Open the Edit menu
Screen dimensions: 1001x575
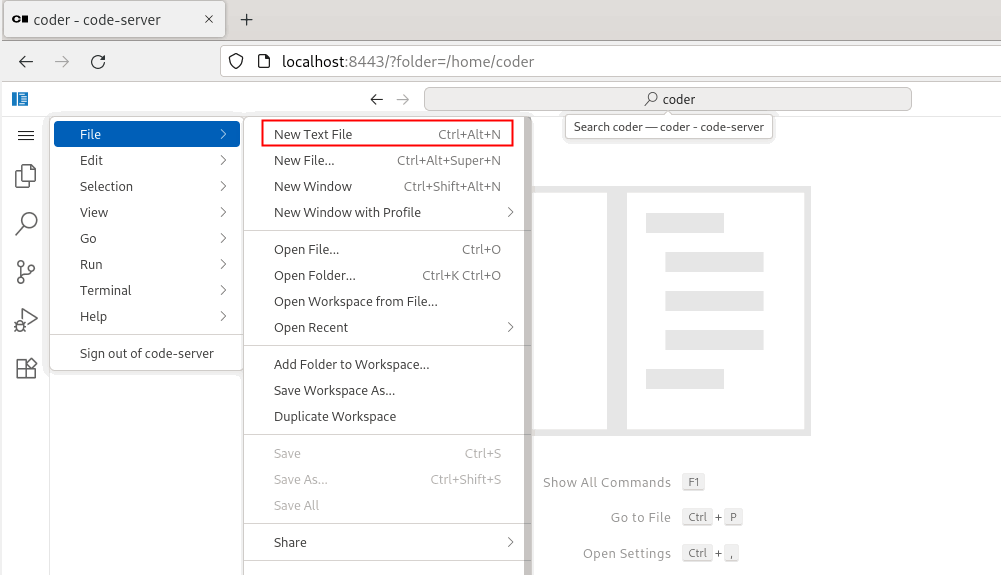click(x=147, y=160)
